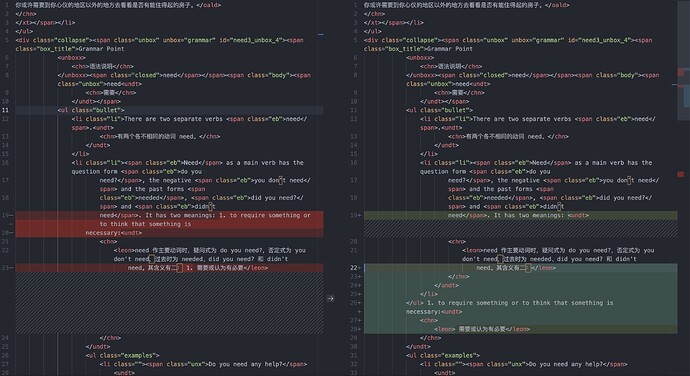Screen dimensions: 690x376
Task: Click "There are two separate verbs" line in the left pane
Action: pyautogui.click(x=189, y=119)
